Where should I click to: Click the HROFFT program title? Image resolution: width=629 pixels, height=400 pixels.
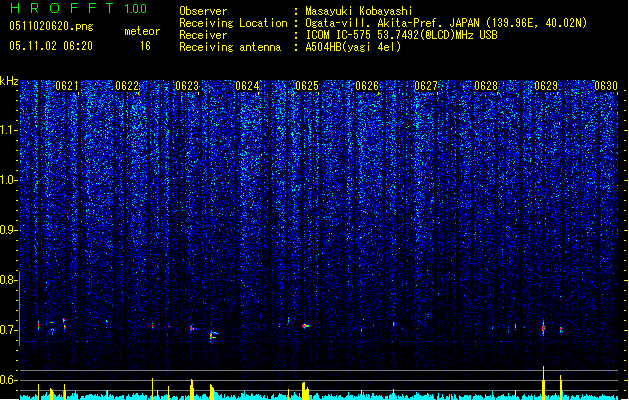tap(63, 8)
